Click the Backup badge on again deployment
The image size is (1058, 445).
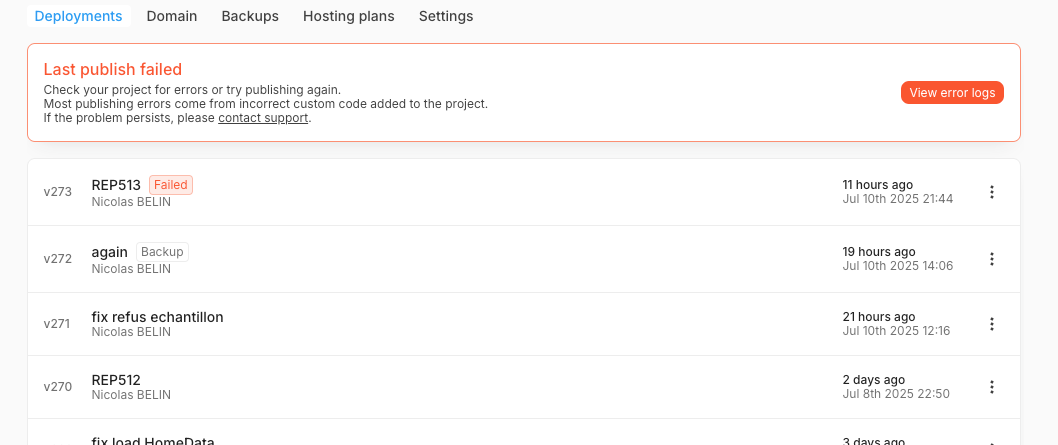coord(162,252)
